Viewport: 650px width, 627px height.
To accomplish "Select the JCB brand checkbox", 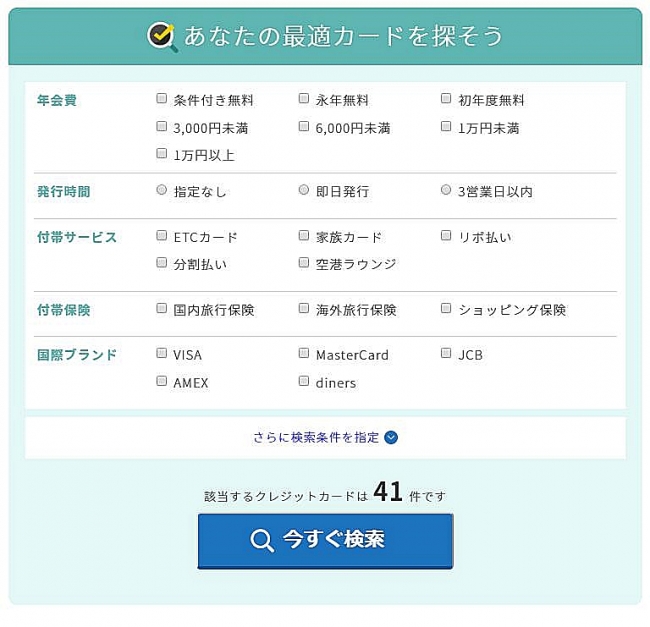I will [x=446, y=354].
